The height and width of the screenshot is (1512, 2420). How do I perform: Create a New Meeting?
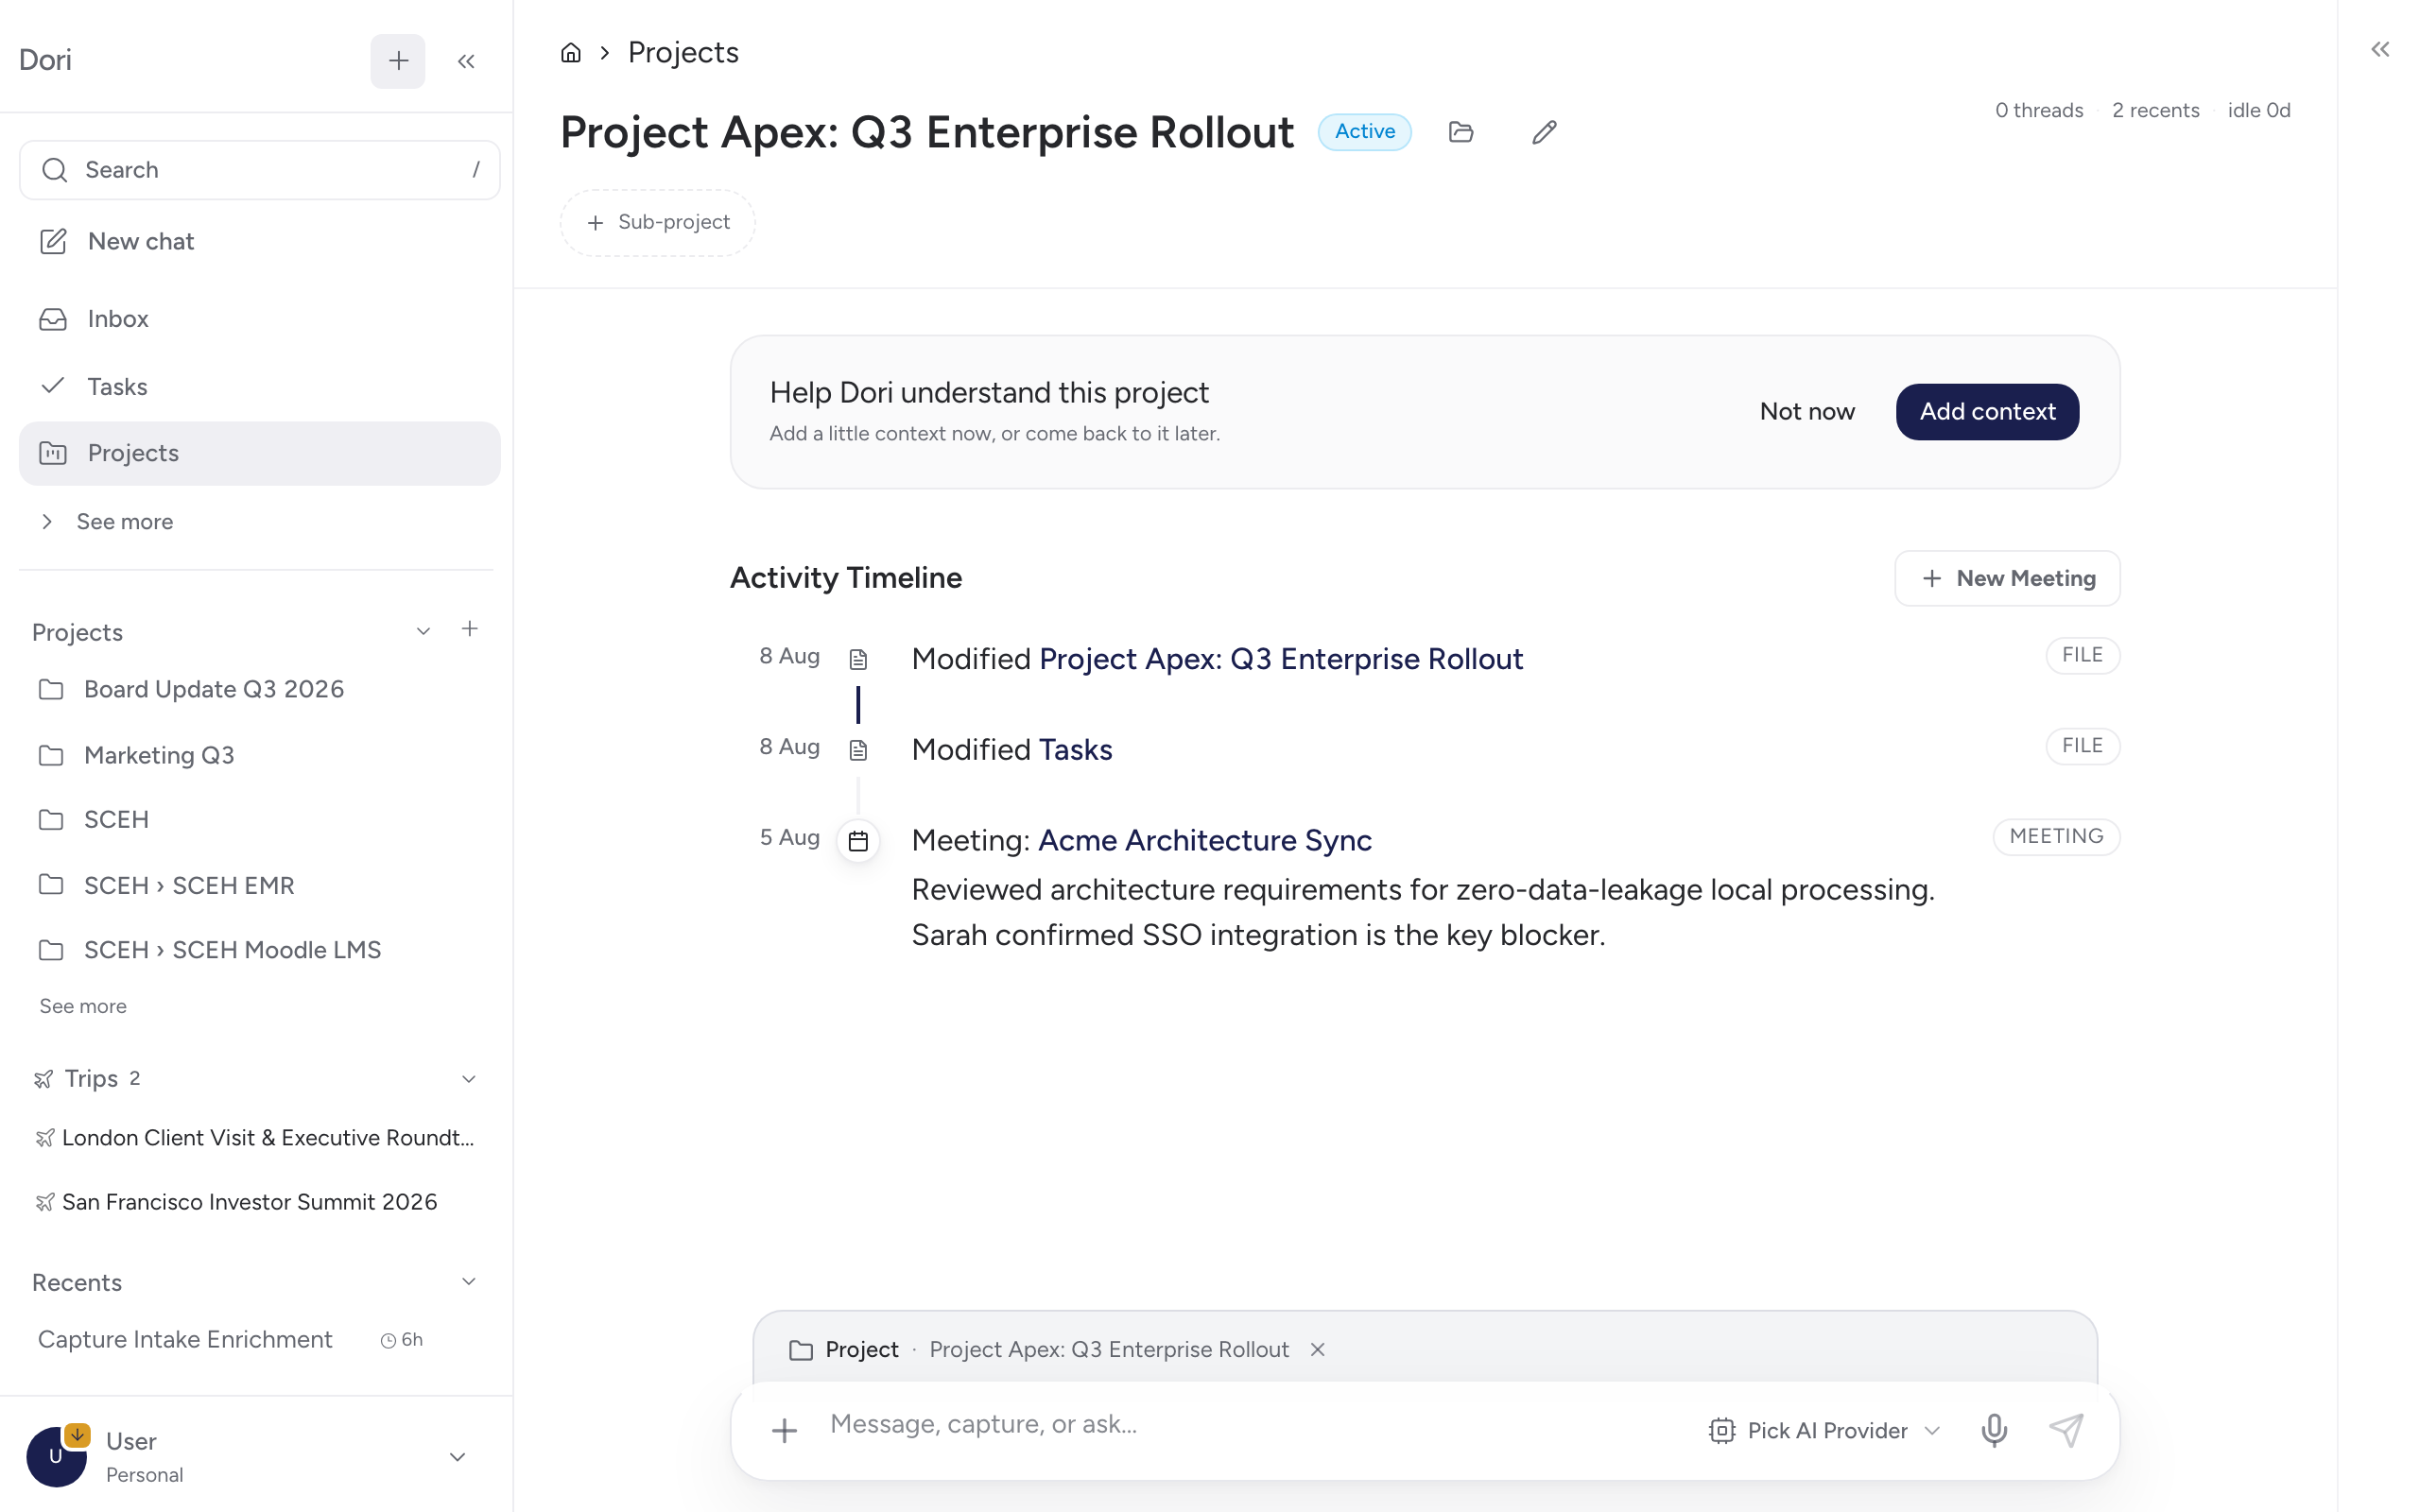click(2007, 579)
